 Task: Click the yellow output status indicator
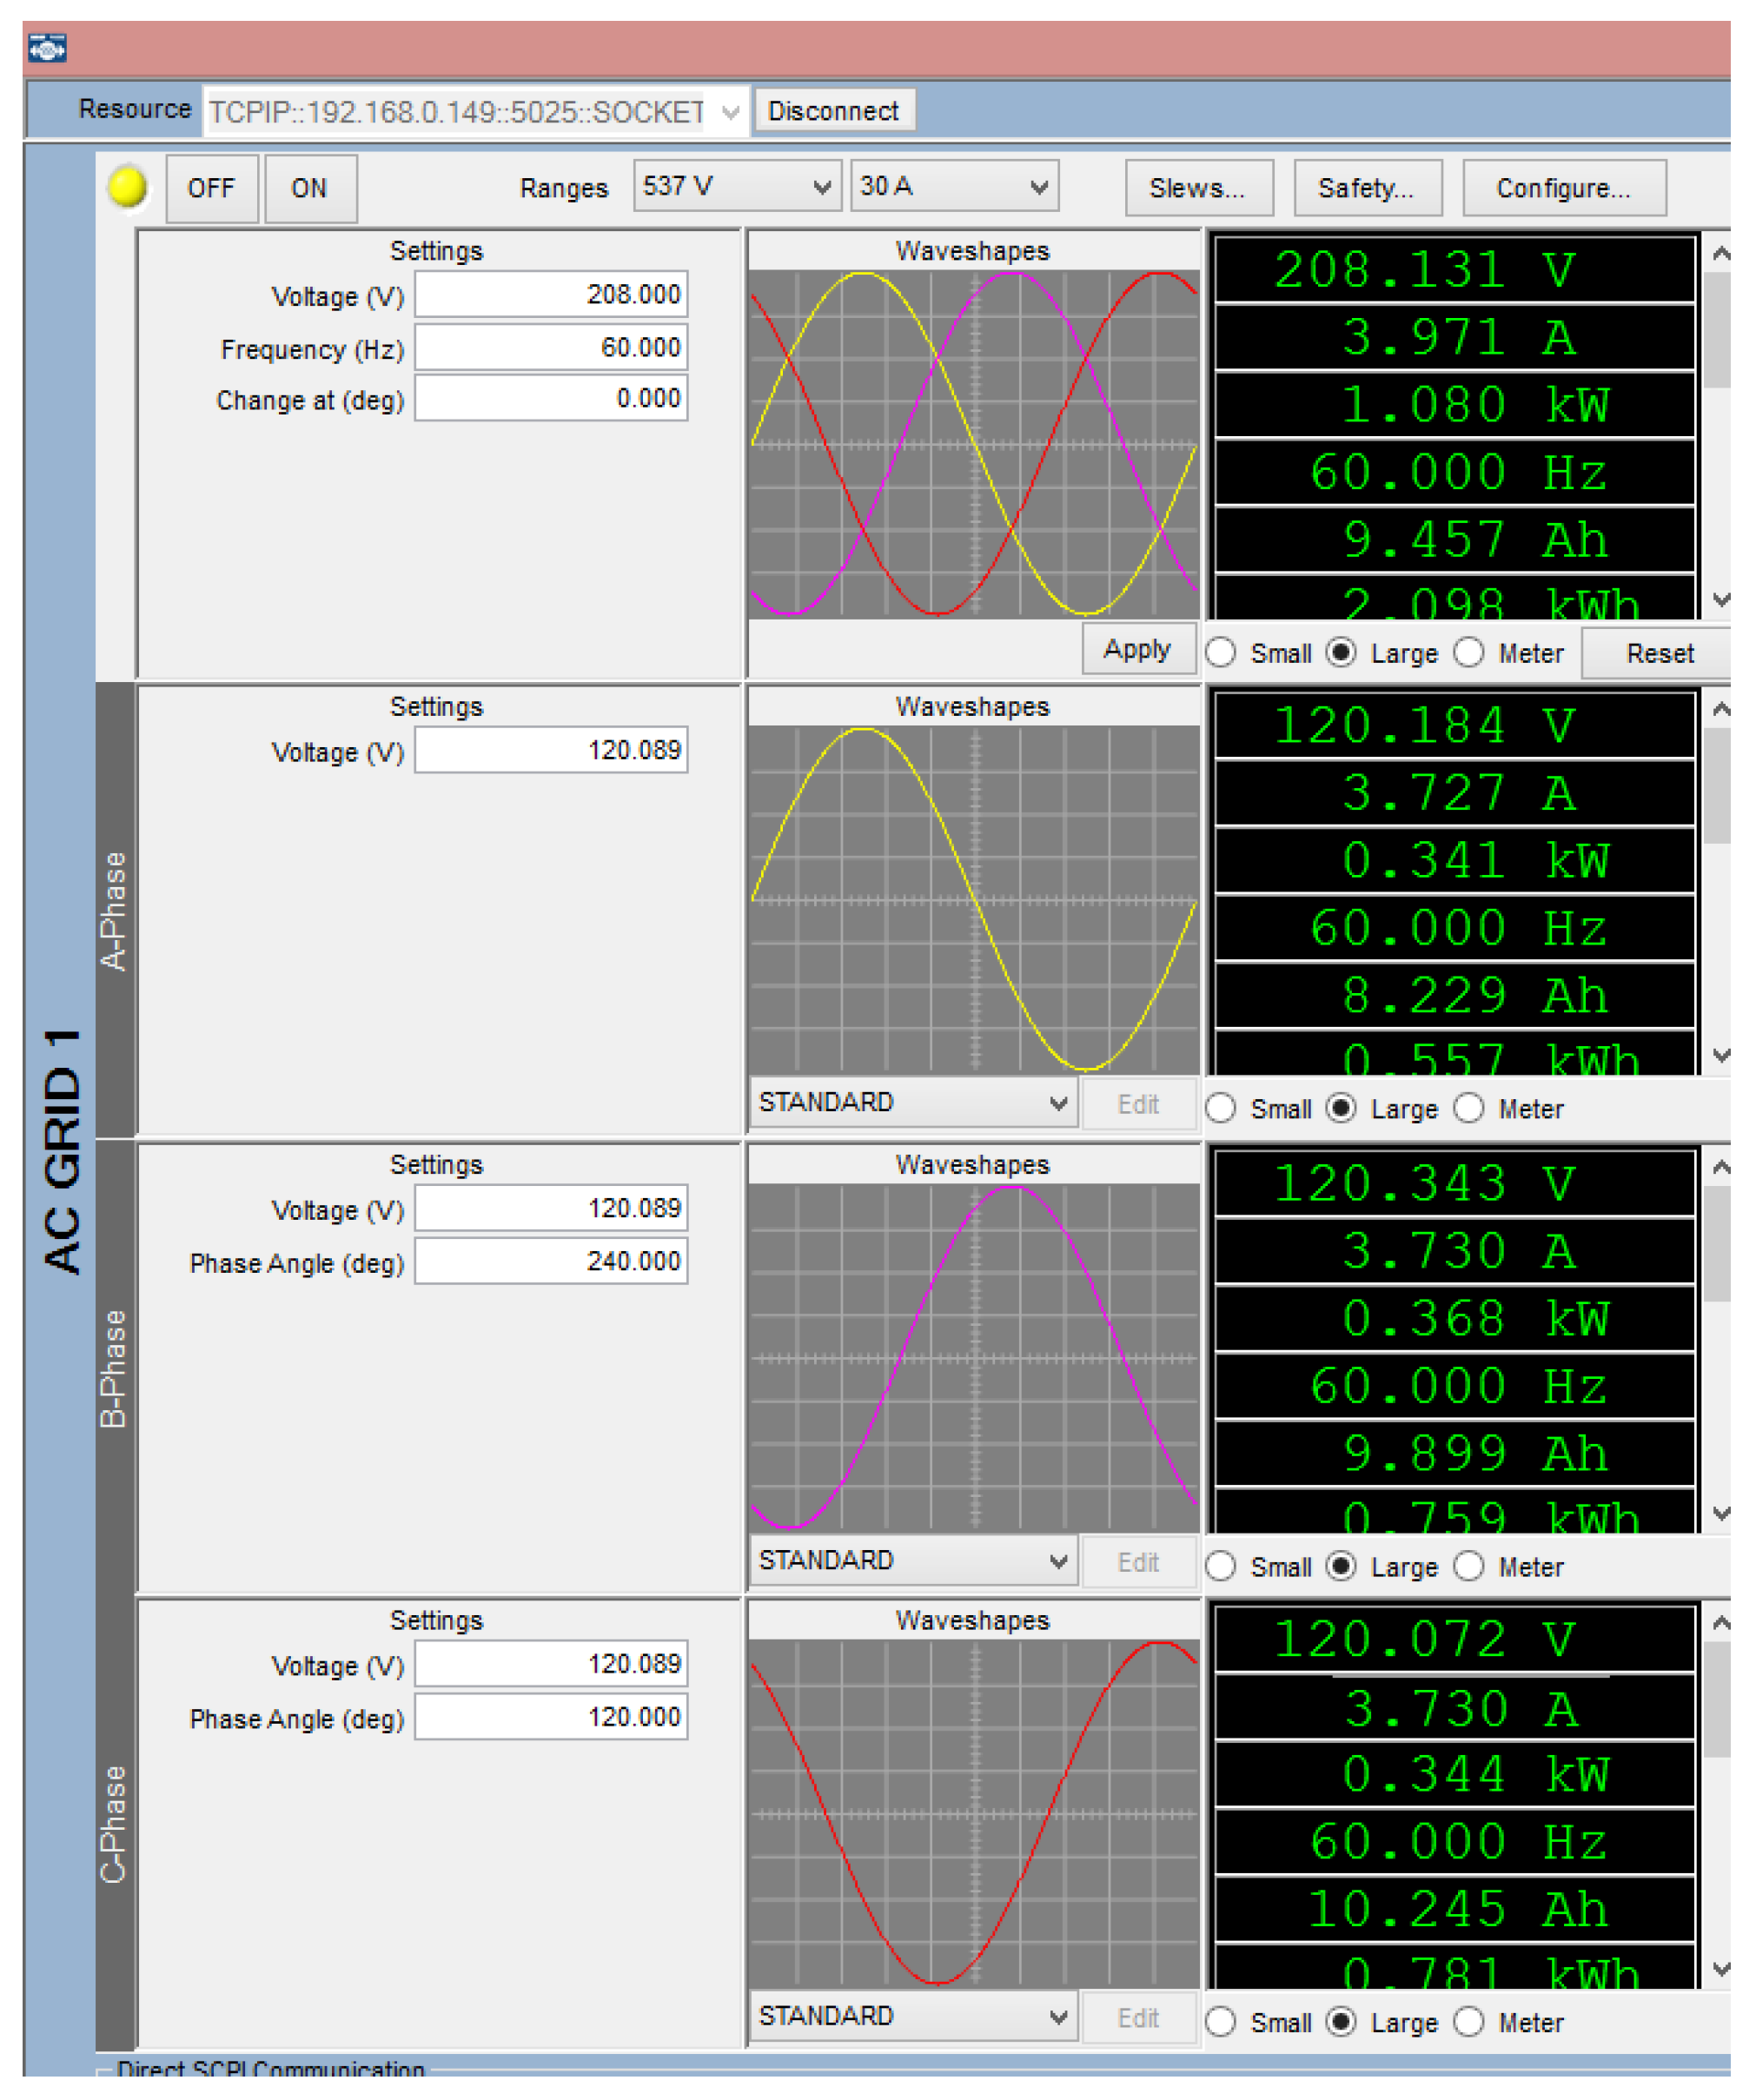tap(127, 187)
